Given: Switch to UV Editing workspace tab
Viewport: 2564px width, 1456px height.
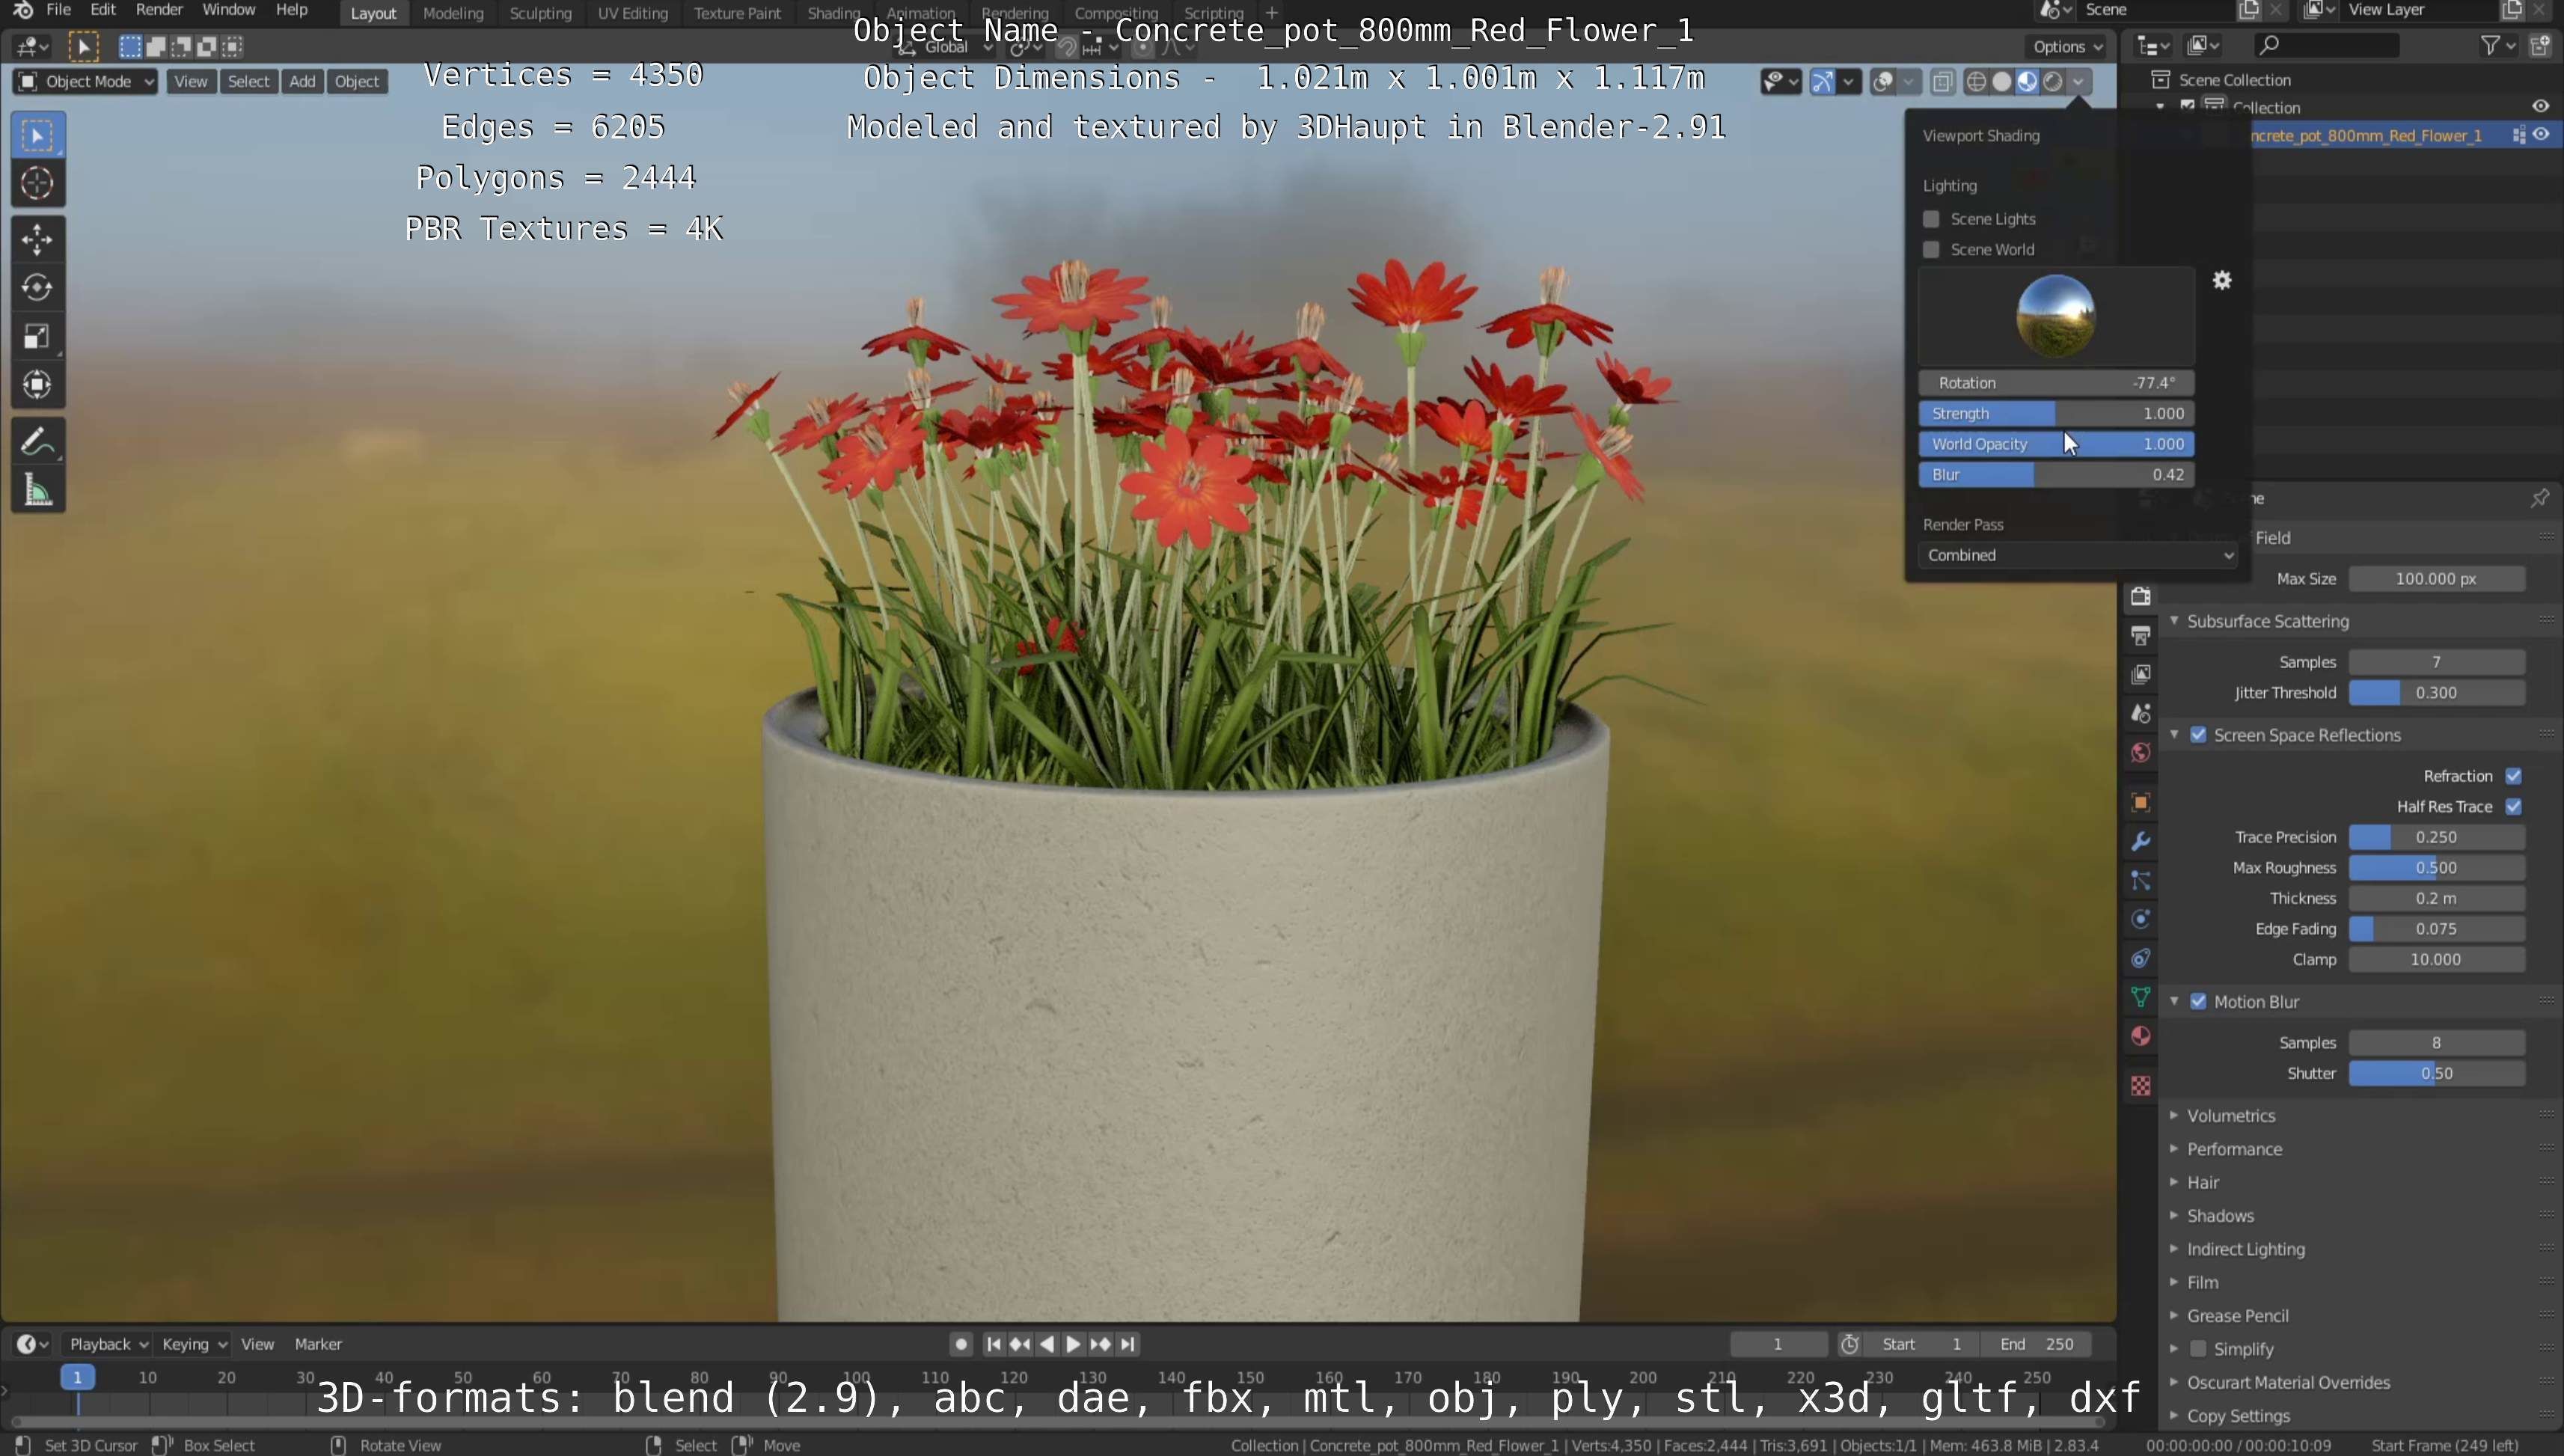Looking at the screenshot, I should point(632,13).
